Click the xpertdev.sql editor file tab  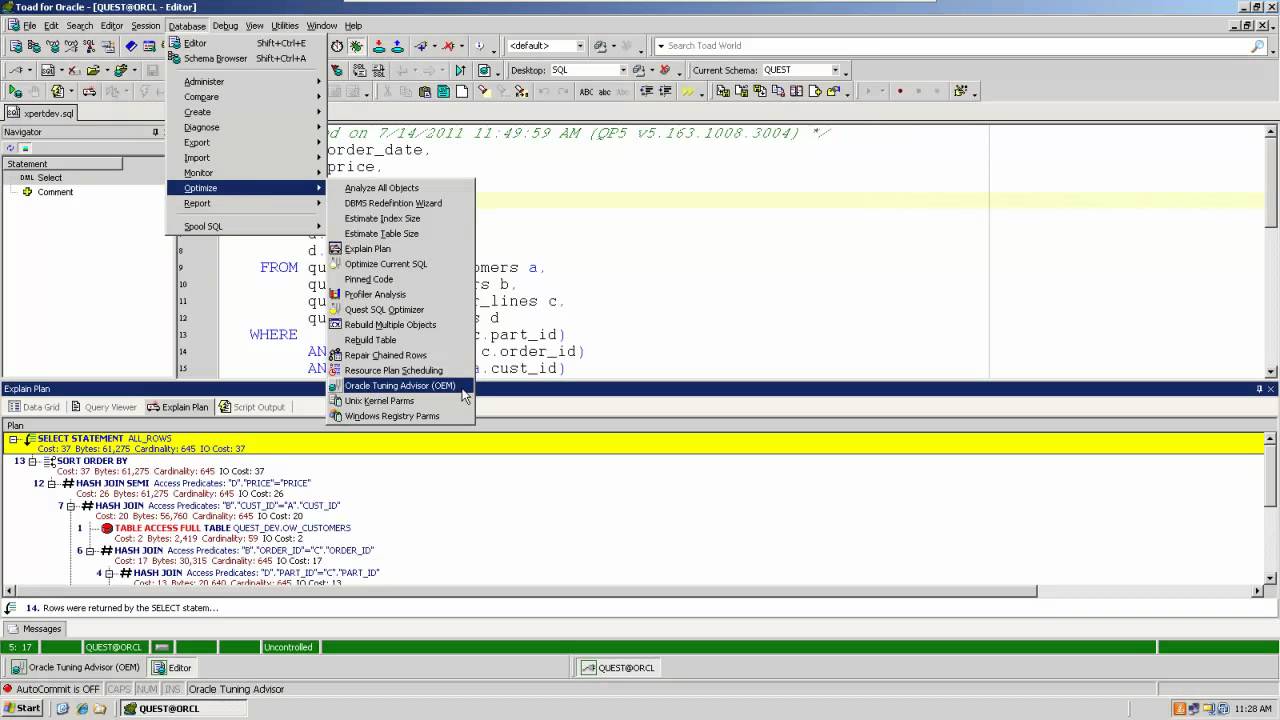coord(41,113)
